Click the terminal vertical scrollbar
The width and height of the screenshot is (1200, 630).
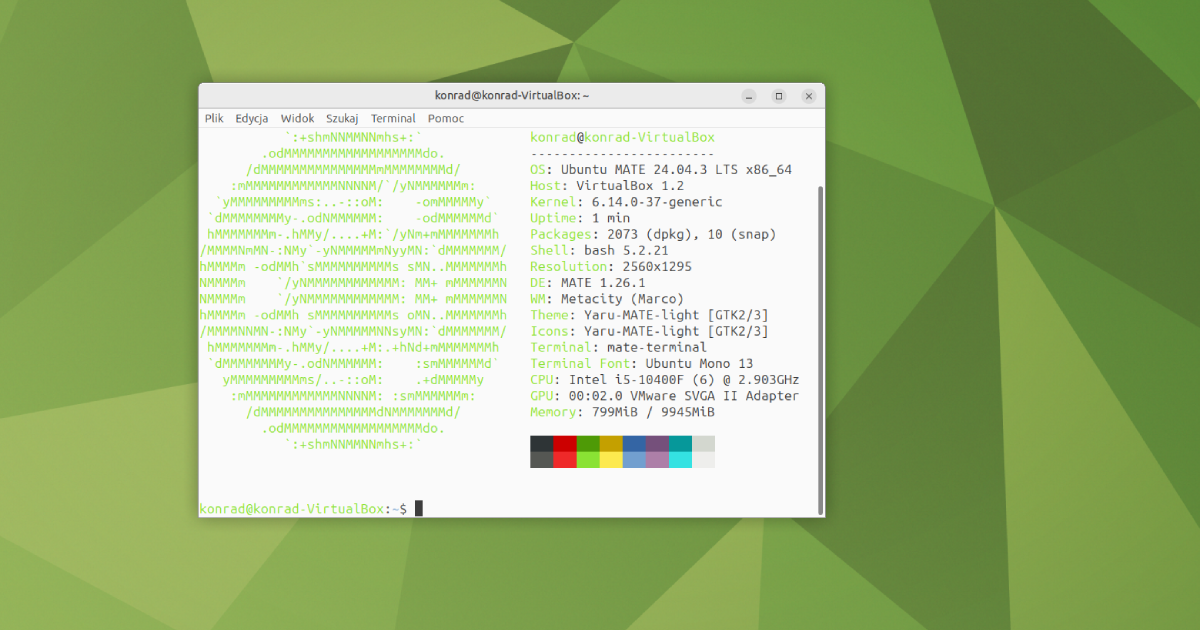pyautogui.click(x=821, y=348)
